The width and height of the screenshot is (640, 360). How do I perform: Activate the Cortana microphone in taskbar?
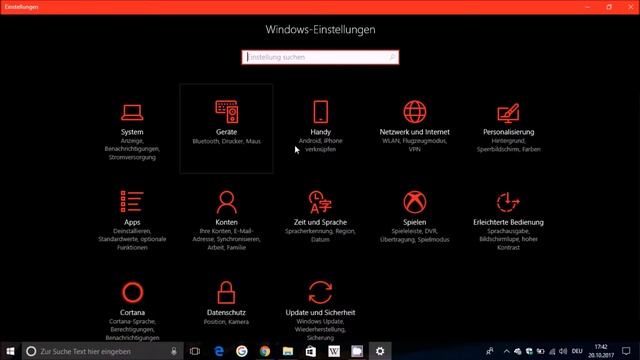(174, 351)
